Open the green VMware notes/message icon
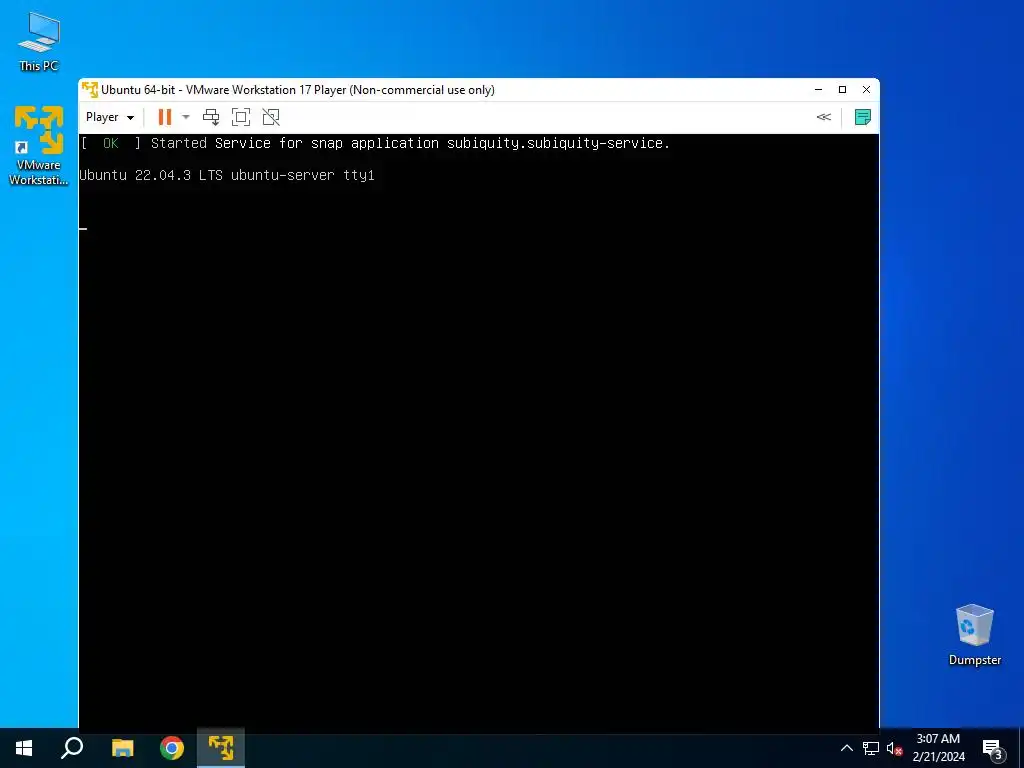Image resolution: width=1024 pixels, height=768 pixels. coord(863,117)
